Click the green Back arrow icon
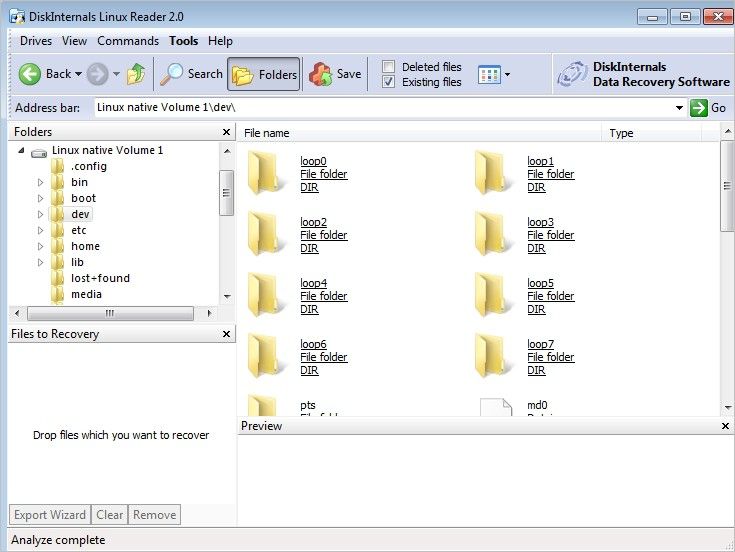Image resolution: width=735 pixels, height=552 pixels. [30, 74]
